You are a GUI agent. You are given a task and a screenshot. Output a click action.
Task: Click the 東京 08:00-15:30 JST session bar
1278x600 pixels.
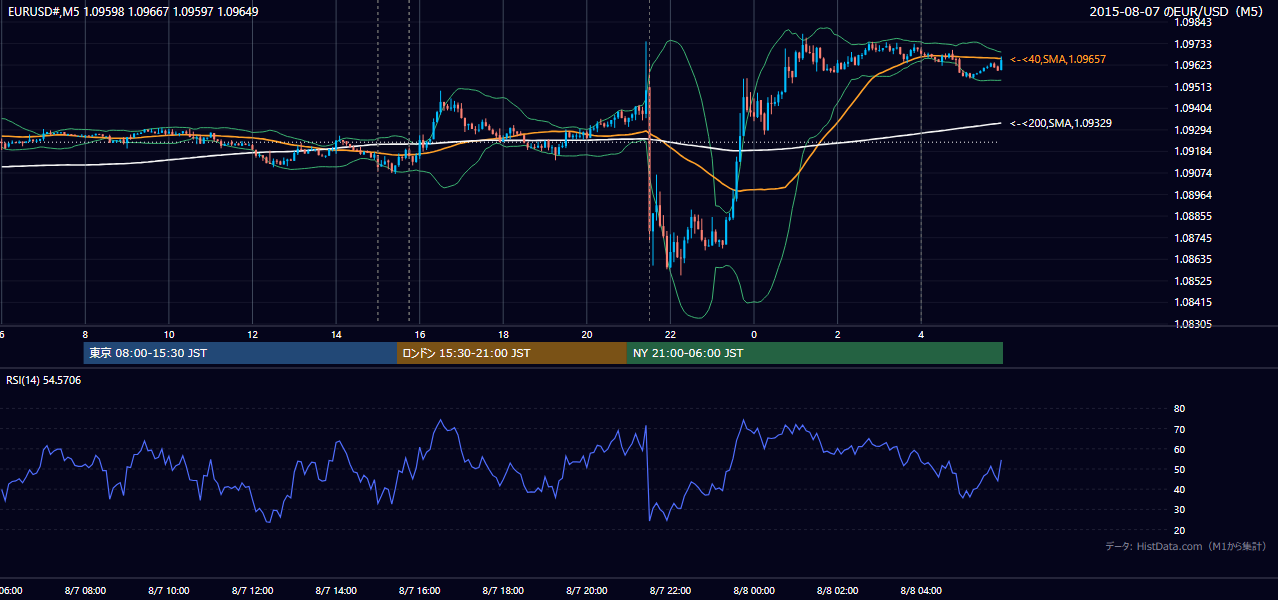[x=240, y=353]
